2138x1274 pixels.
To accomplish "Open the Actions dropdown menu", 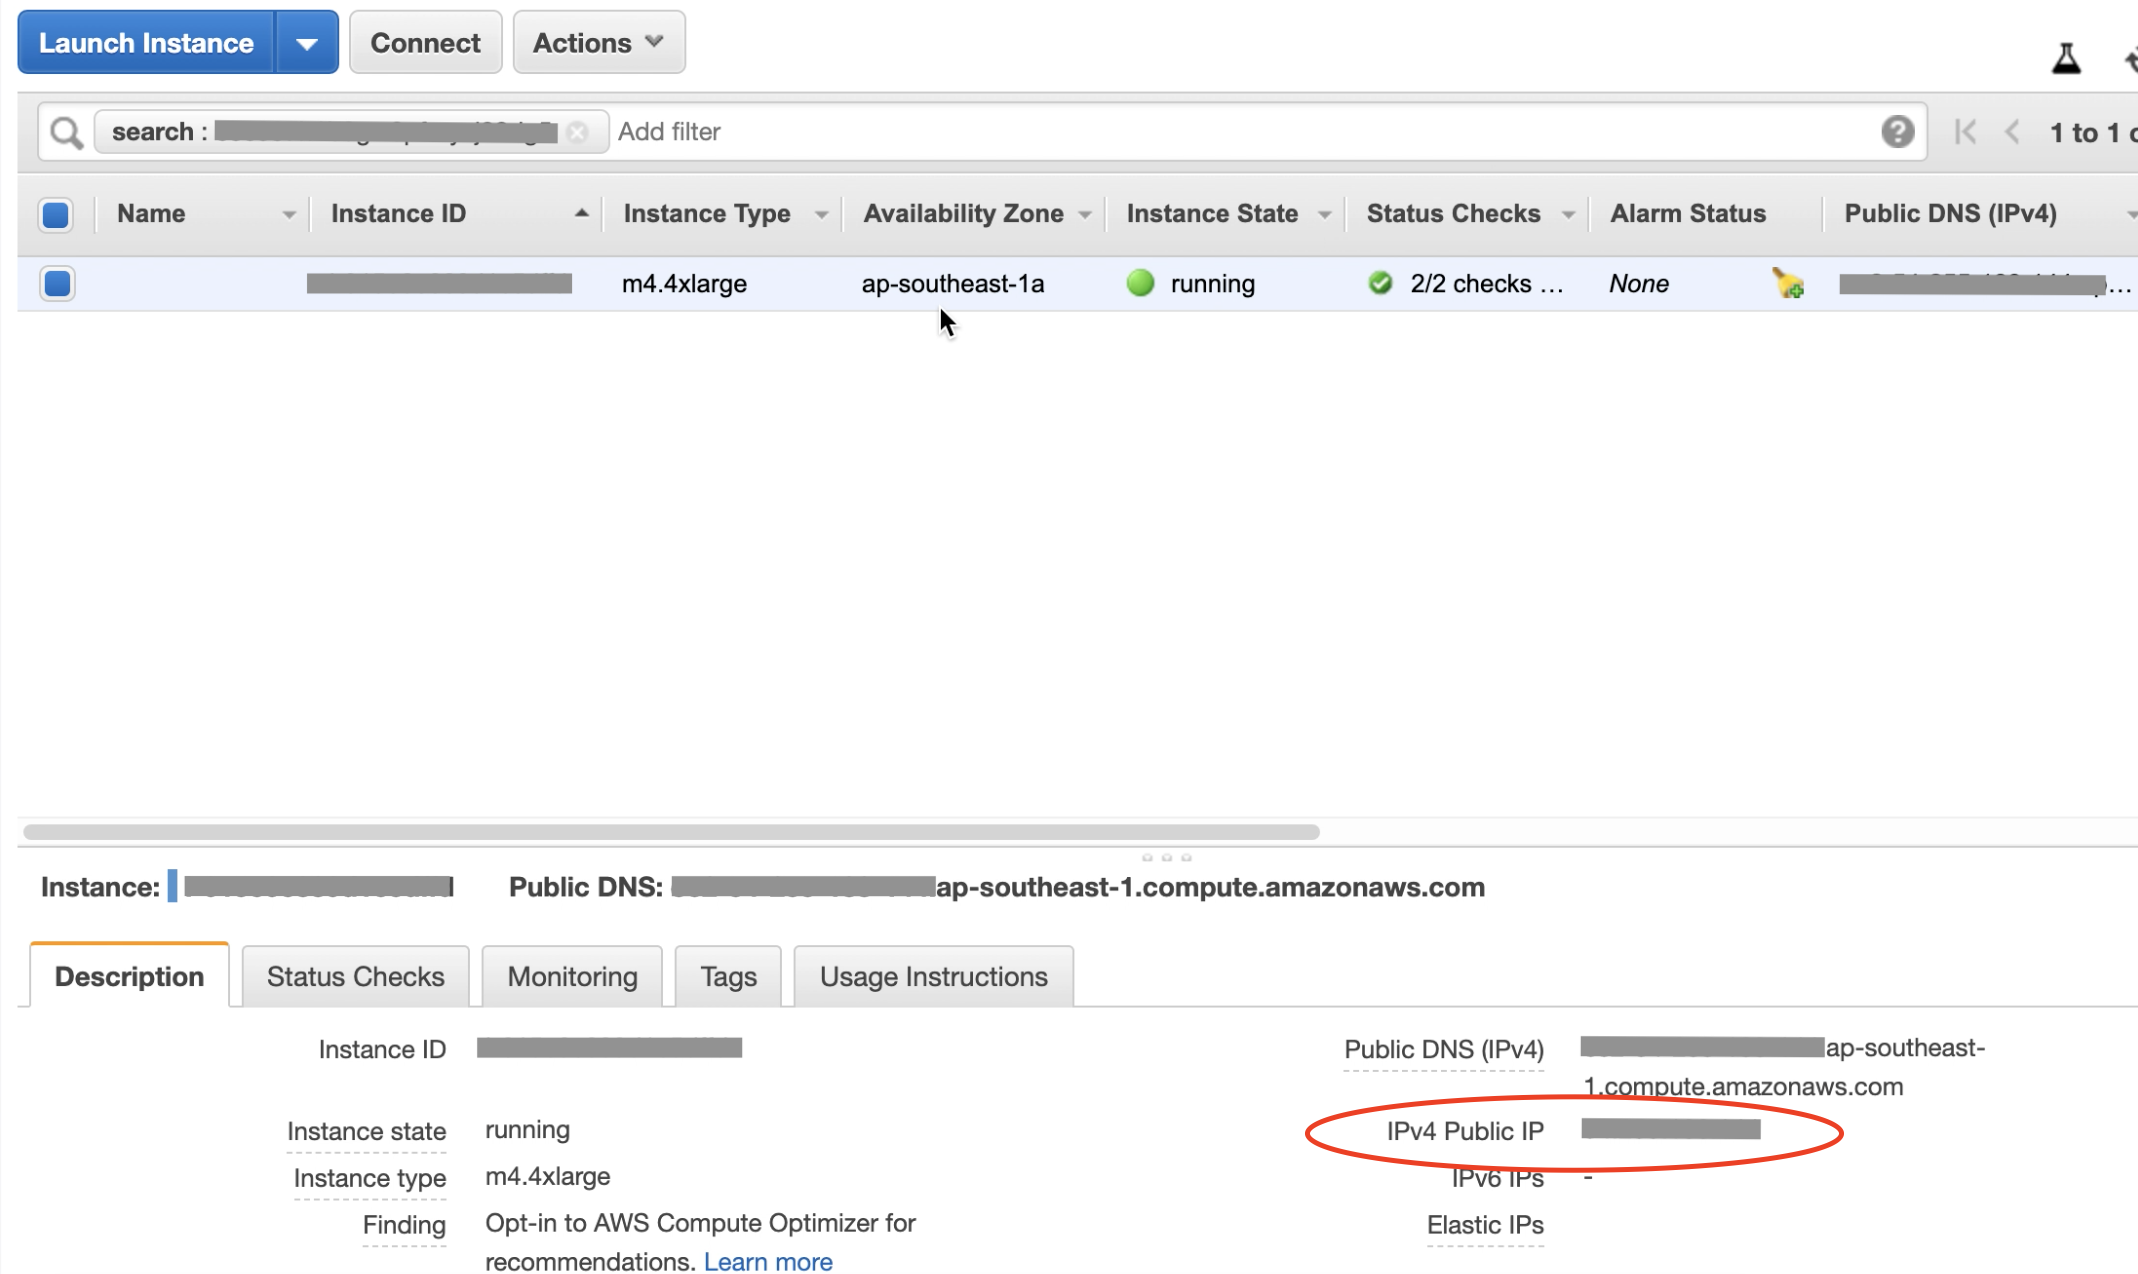I will click(598, 43).
